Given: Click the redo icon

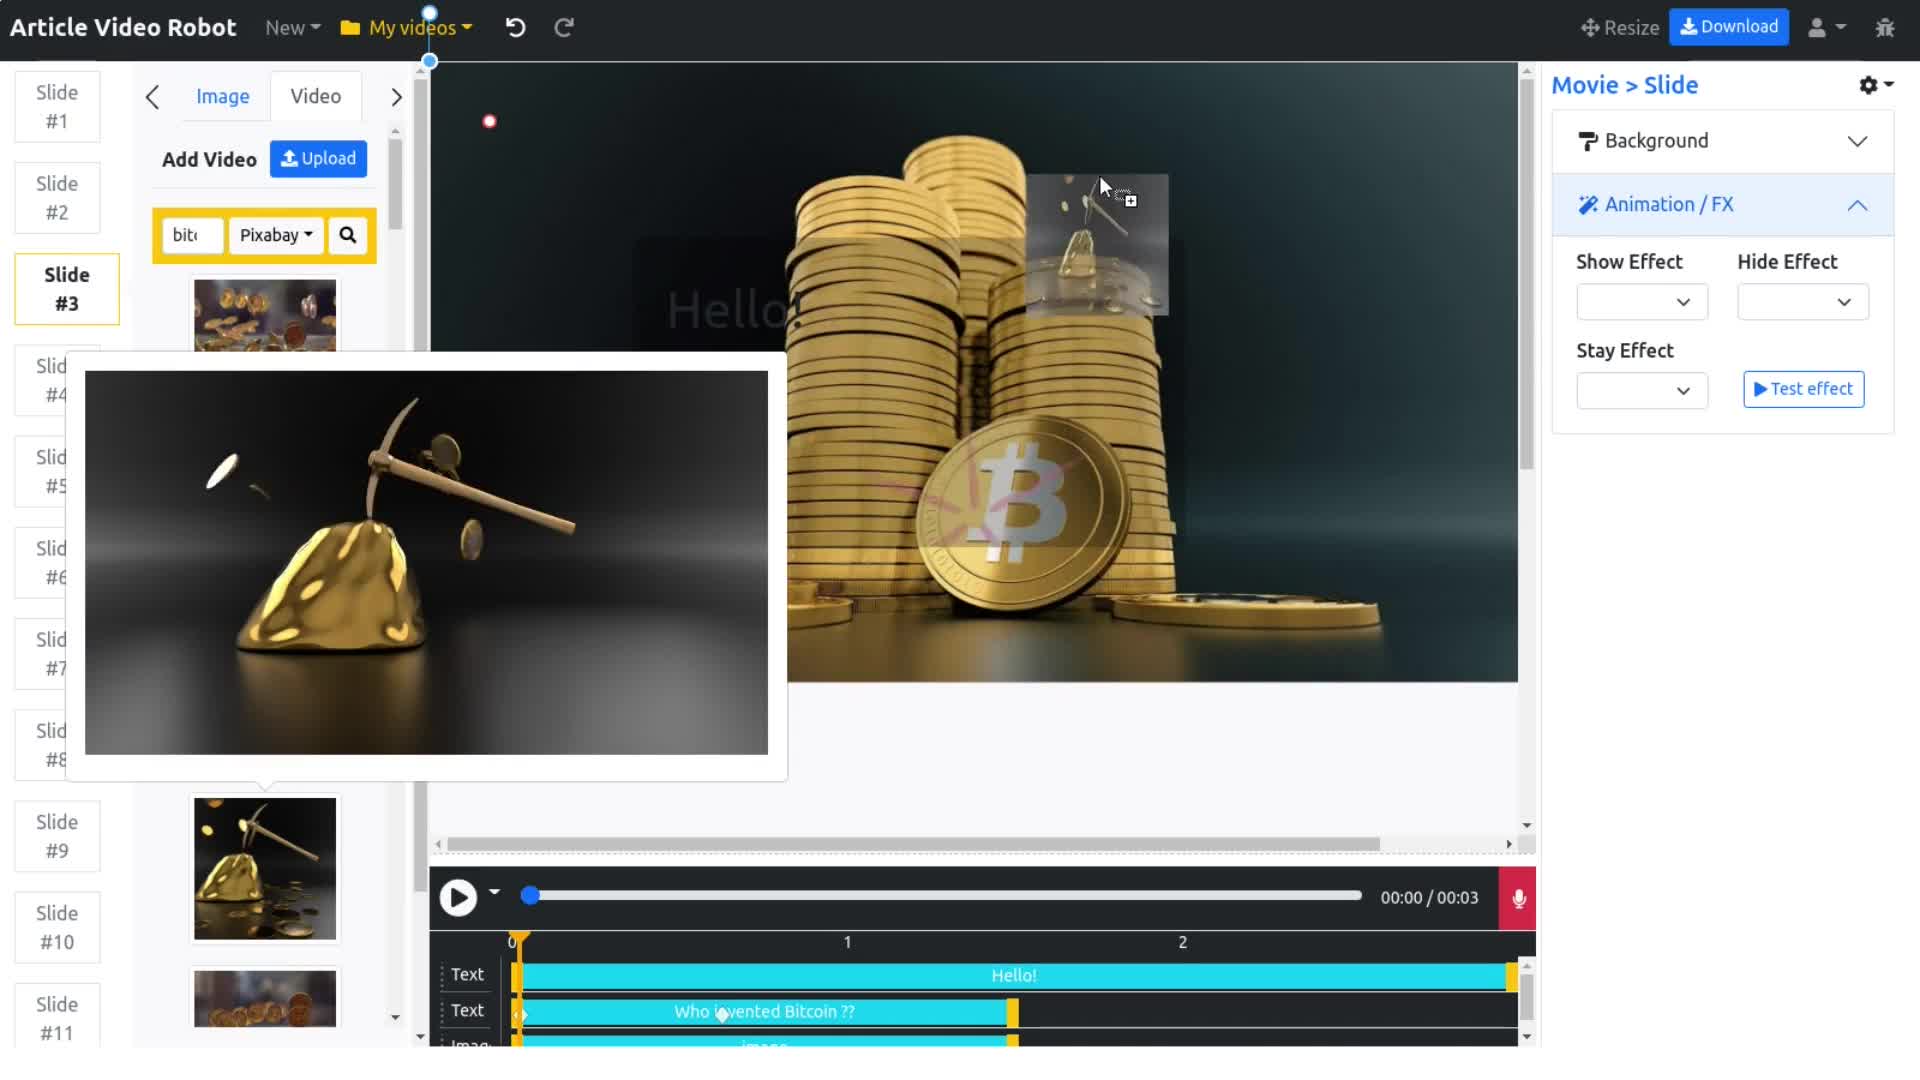Looking at the screenshot, I should (563, 26).
